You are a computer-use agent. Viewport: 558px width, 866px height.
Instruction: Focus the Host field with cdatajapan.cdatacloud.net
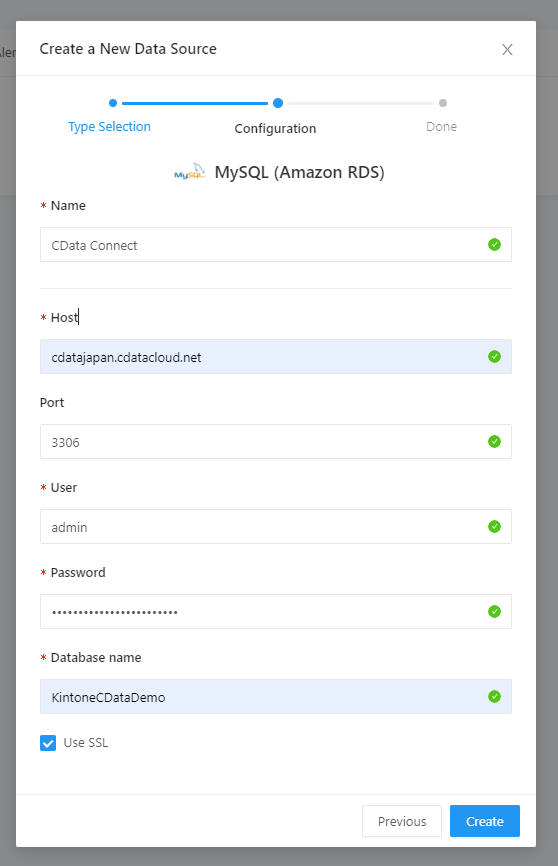pyautogui.click(x=276, y=357)
